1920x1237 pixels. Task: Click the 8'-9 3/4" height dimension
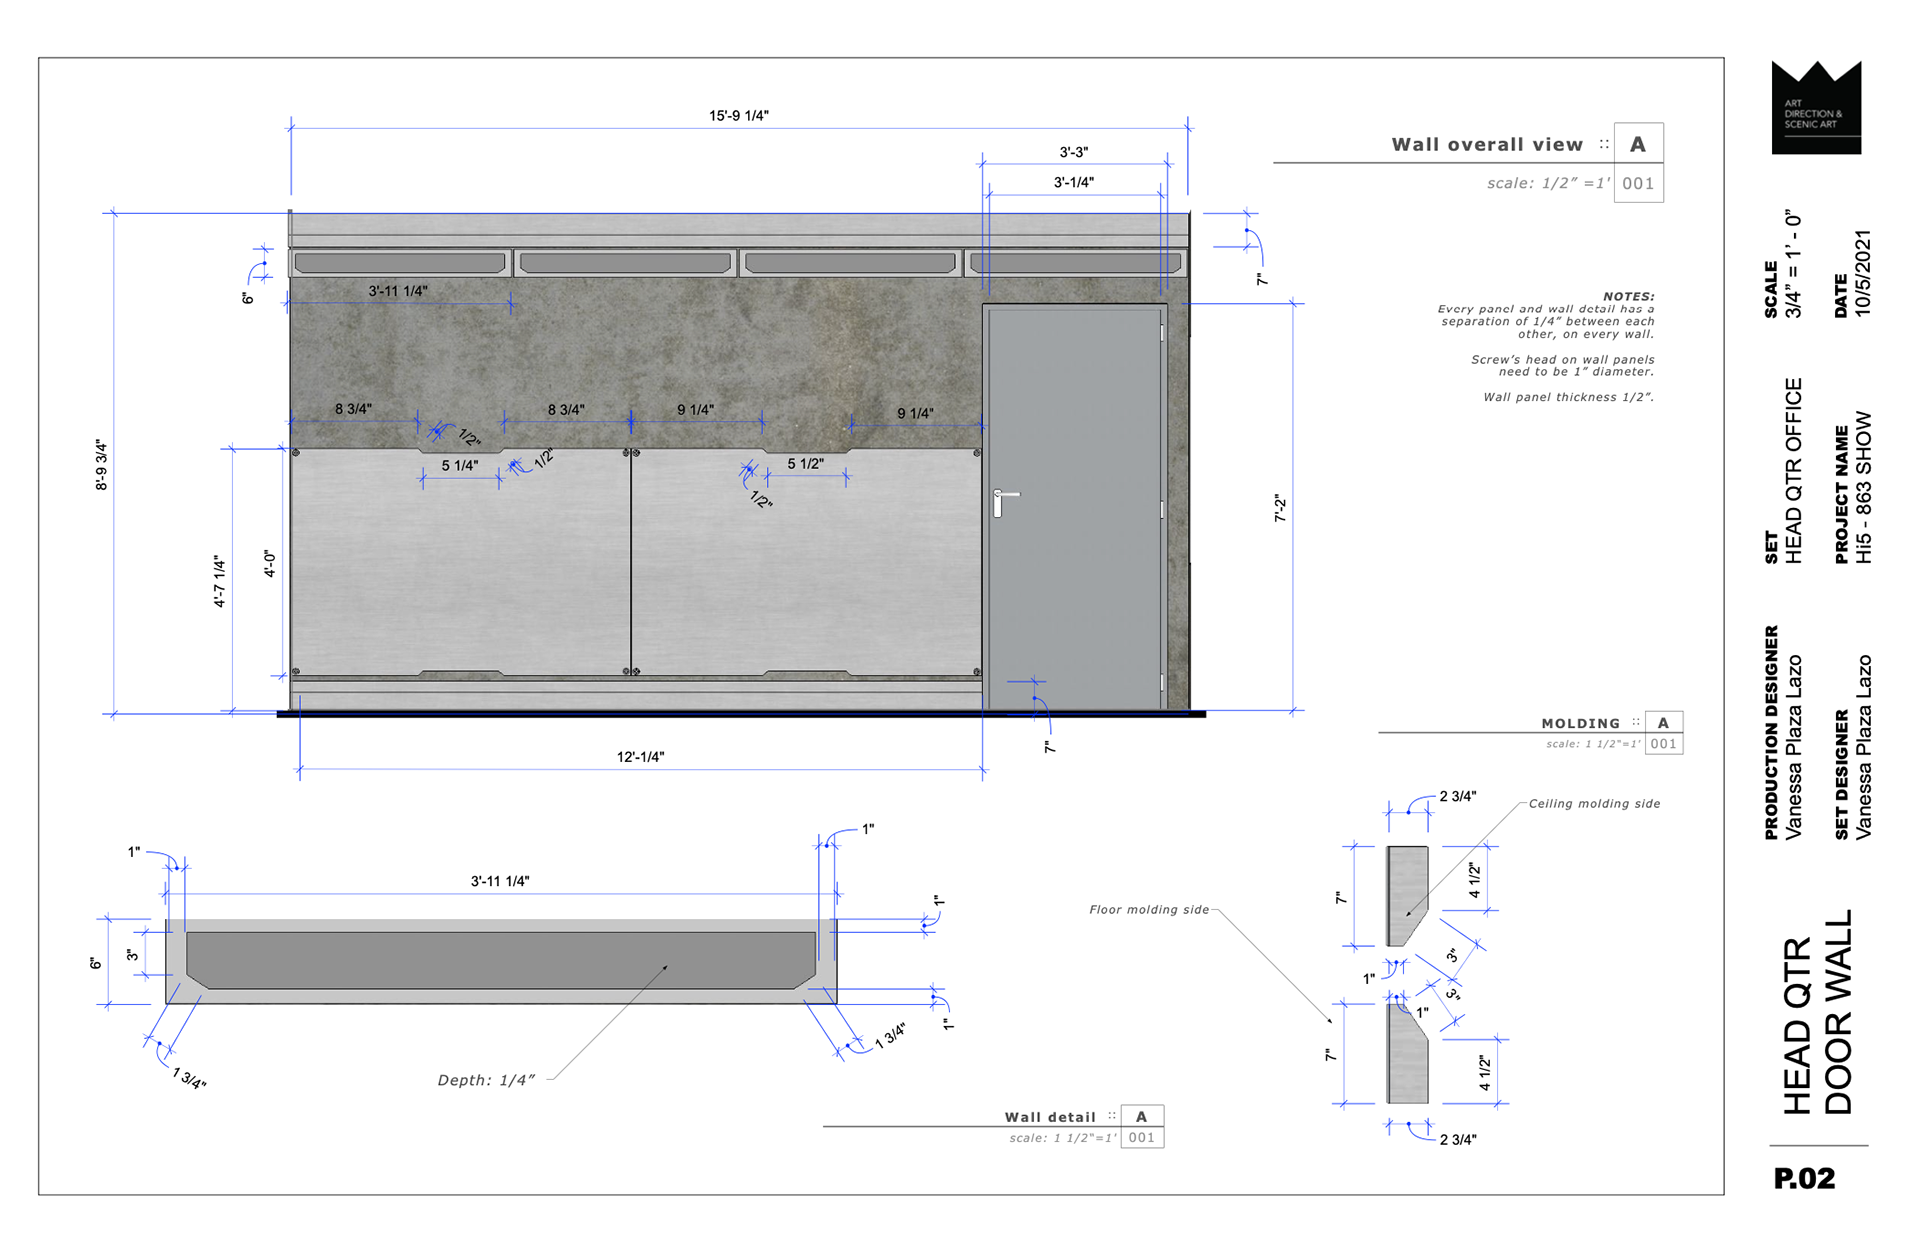coord(102,464)
